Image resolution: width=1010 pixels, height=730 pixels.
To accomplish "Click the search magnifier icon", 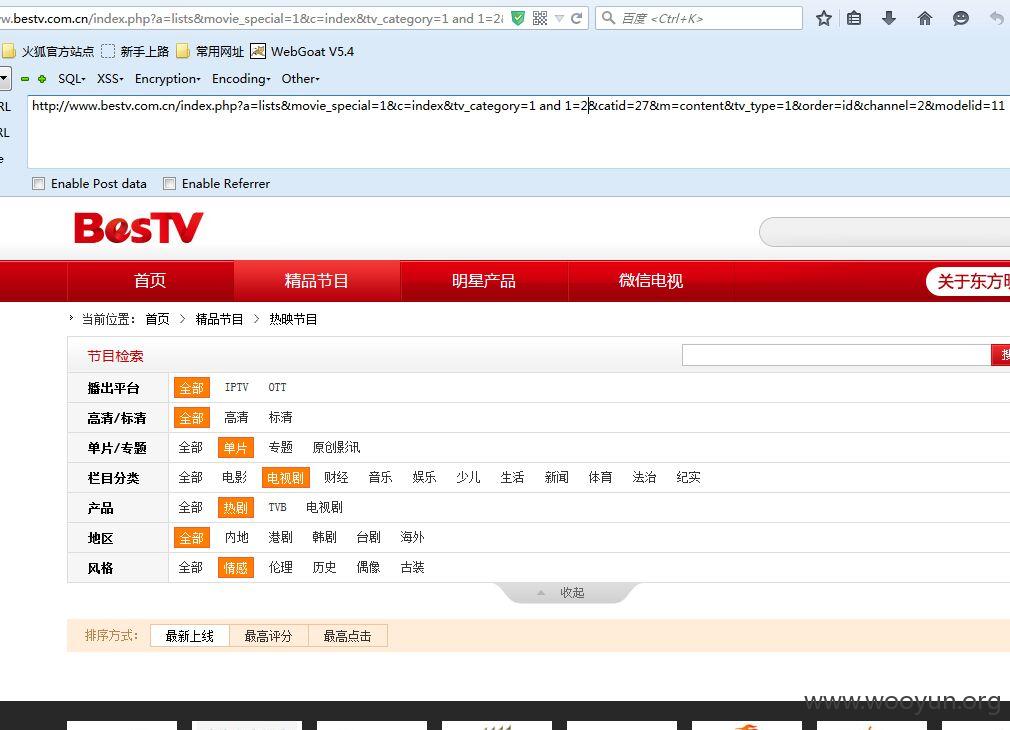I will (x=608, y=18).
